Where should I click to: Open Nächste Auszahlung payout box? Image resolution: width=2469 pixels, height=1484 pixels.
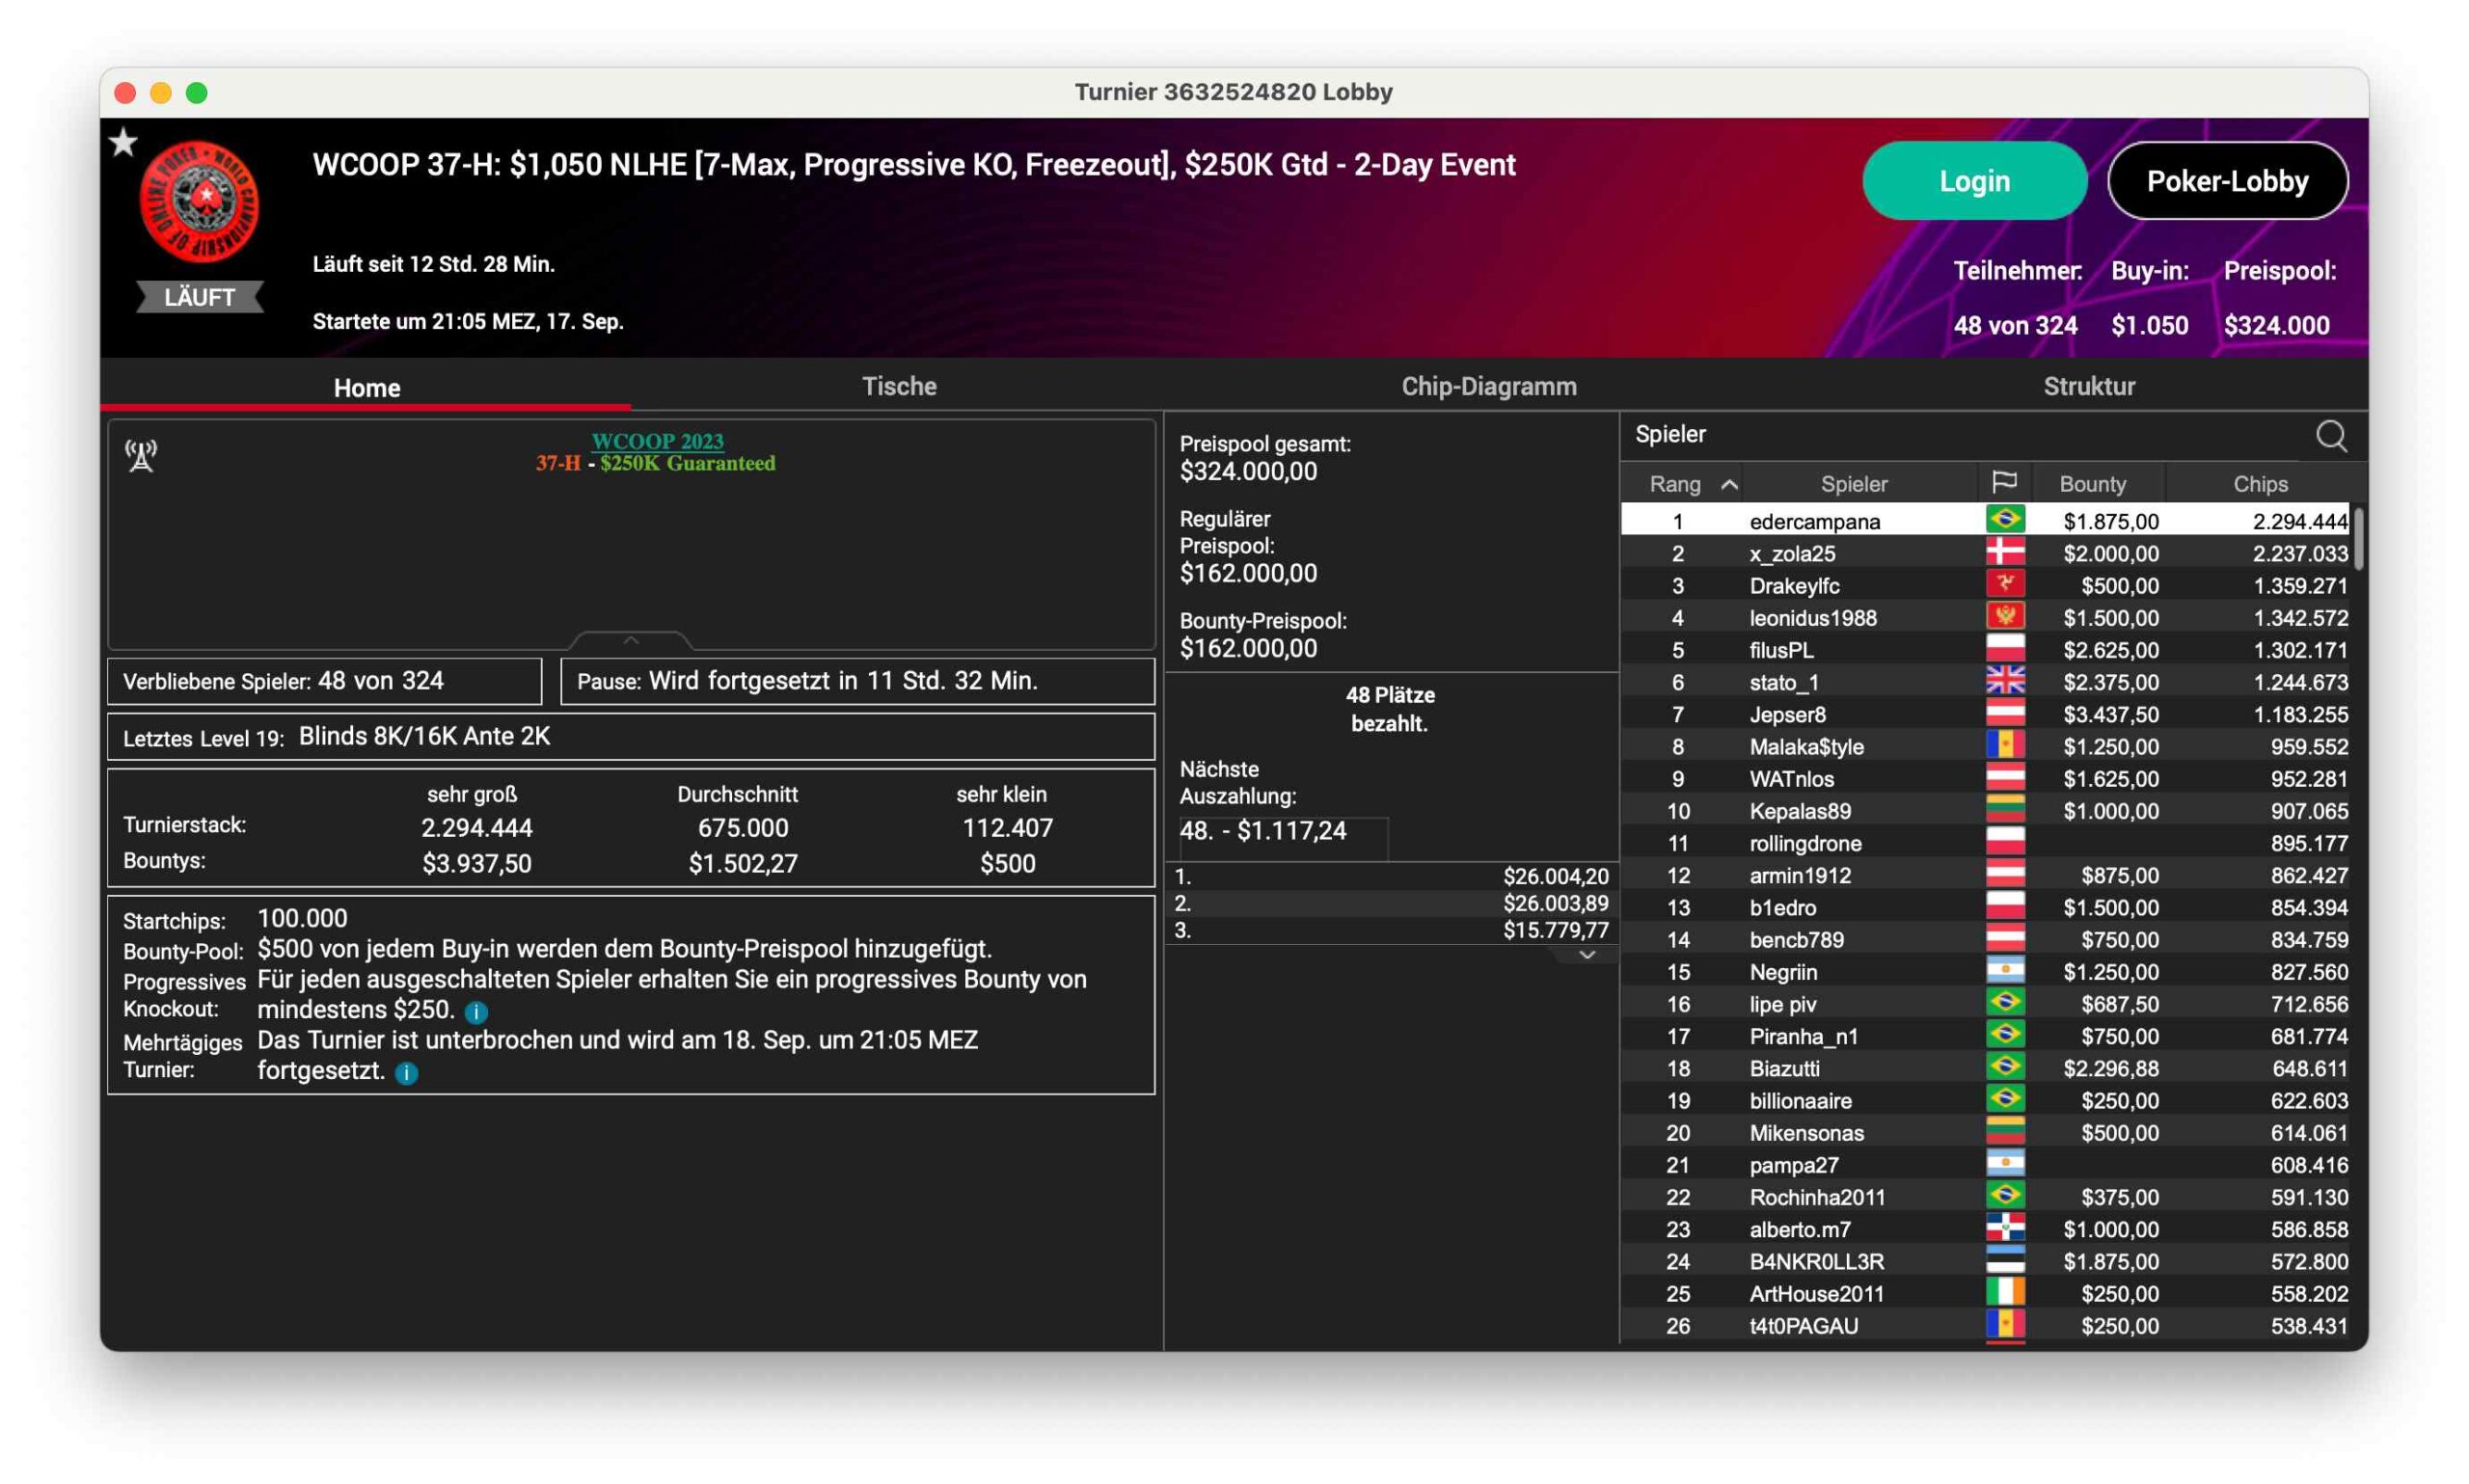[x=1282, y=831]
